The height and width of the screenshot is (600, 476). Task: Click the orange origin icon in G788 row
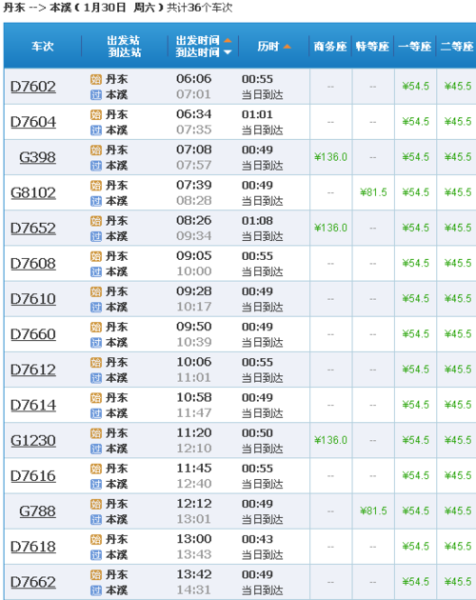(96, 504)
